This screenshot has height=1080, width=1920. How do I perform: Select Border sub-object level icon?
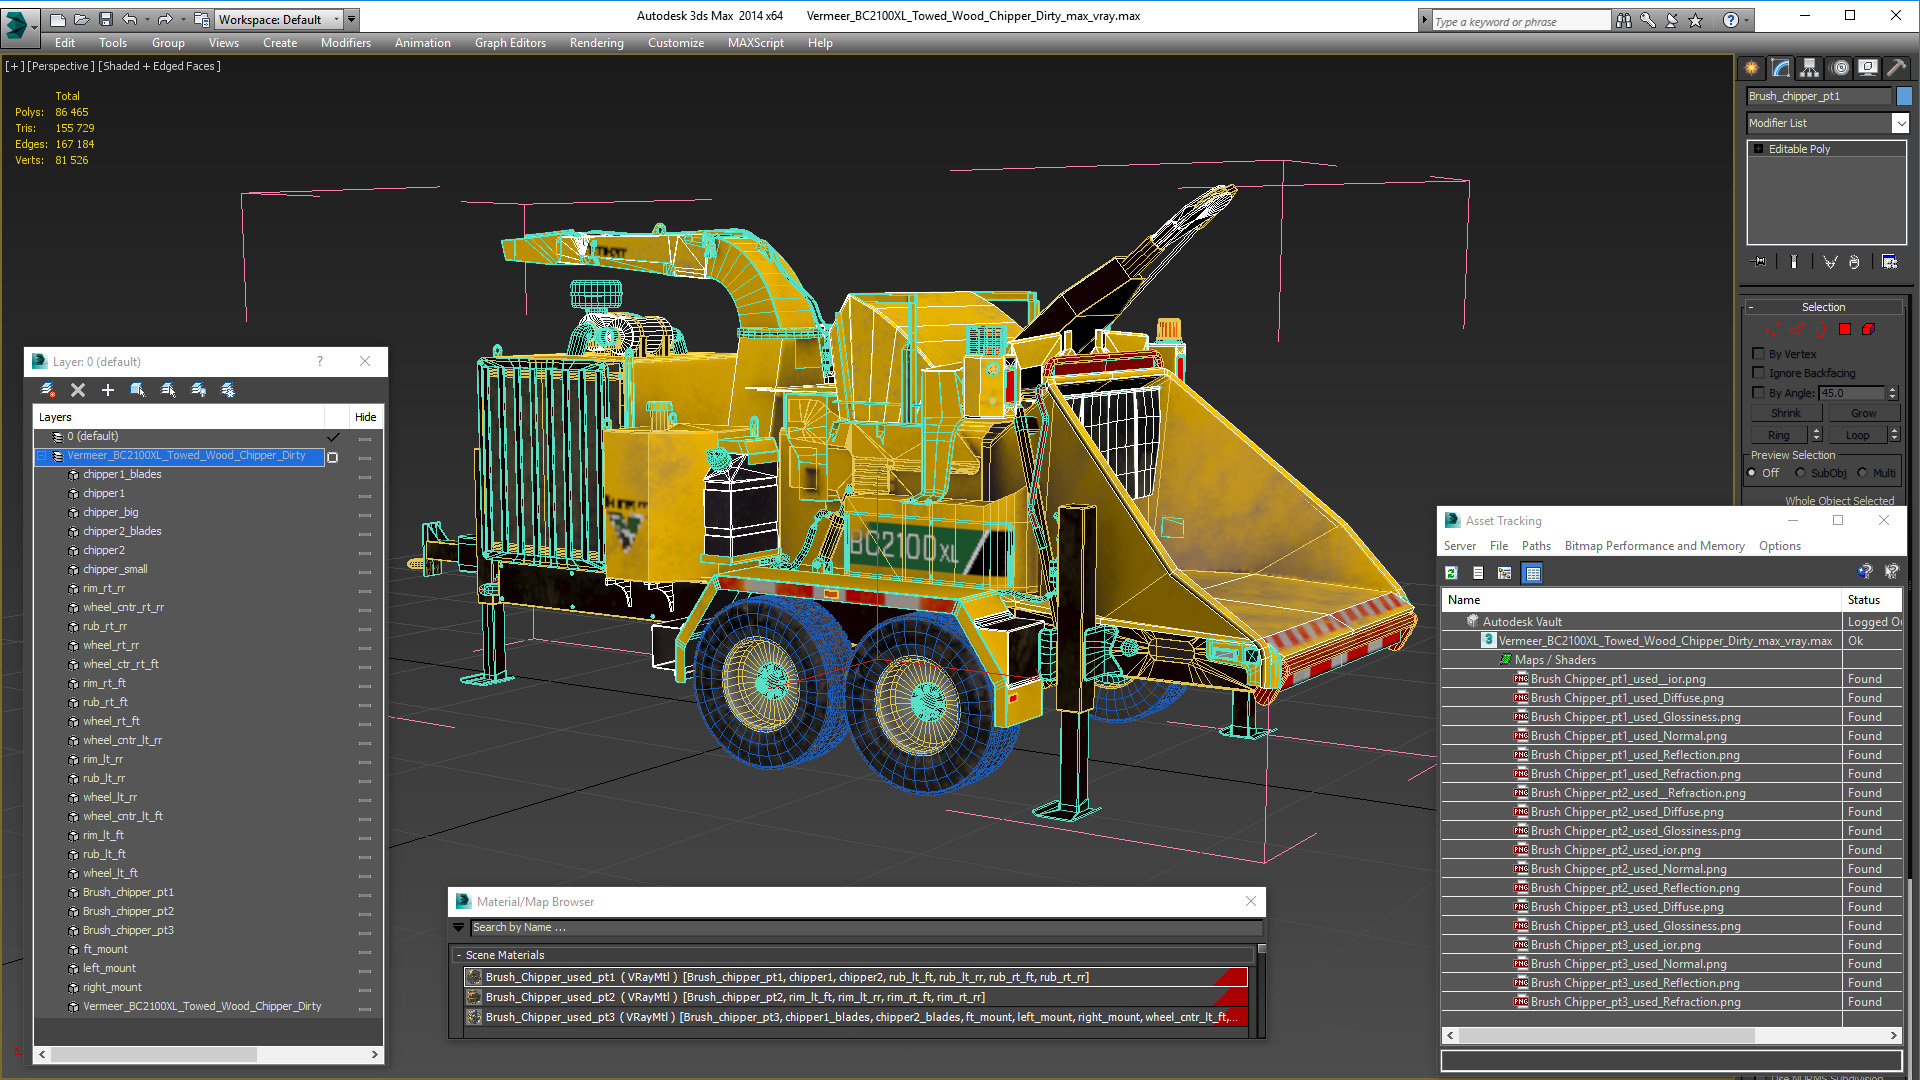pyautogui.click(x=1820, y=329)
